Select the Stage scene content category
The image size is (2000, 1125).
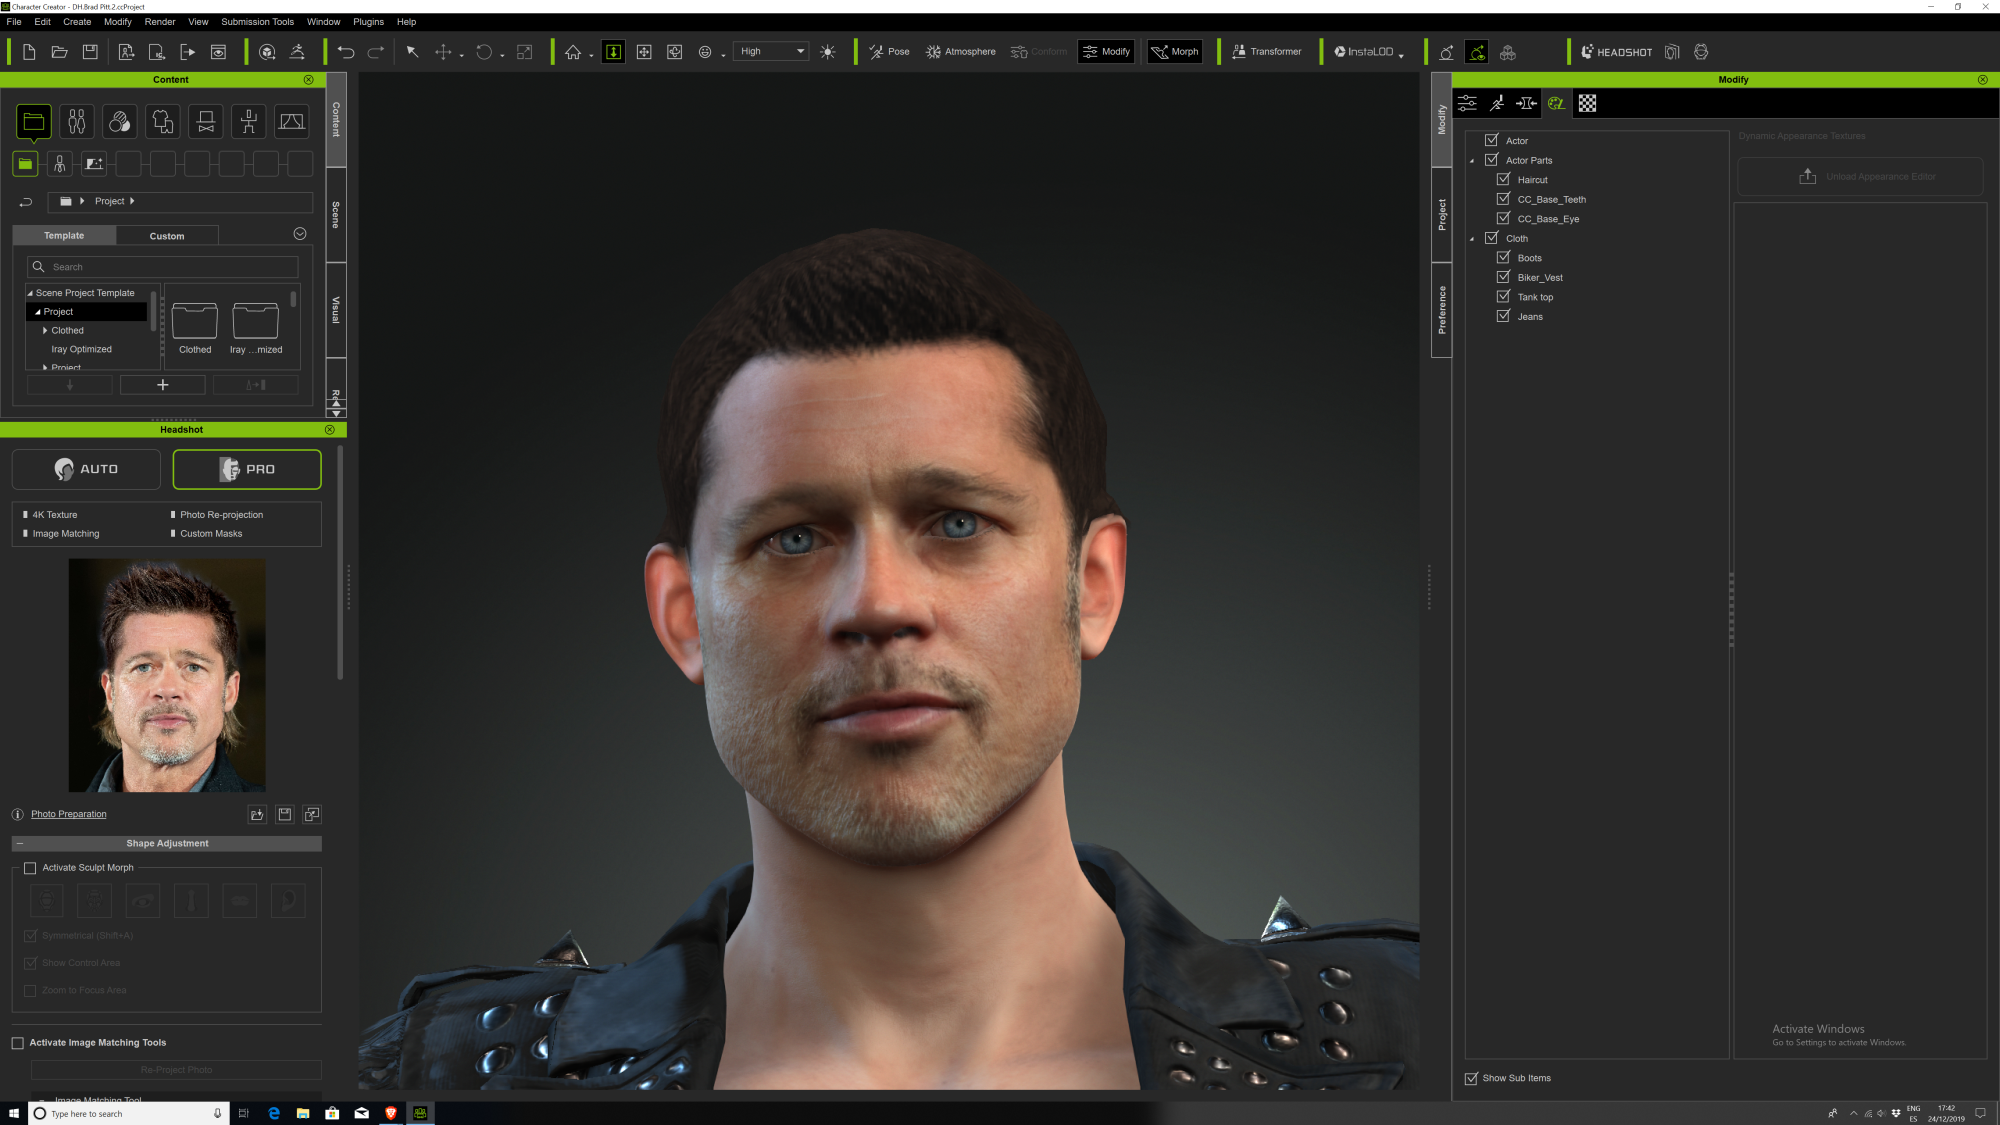point(292,122)
